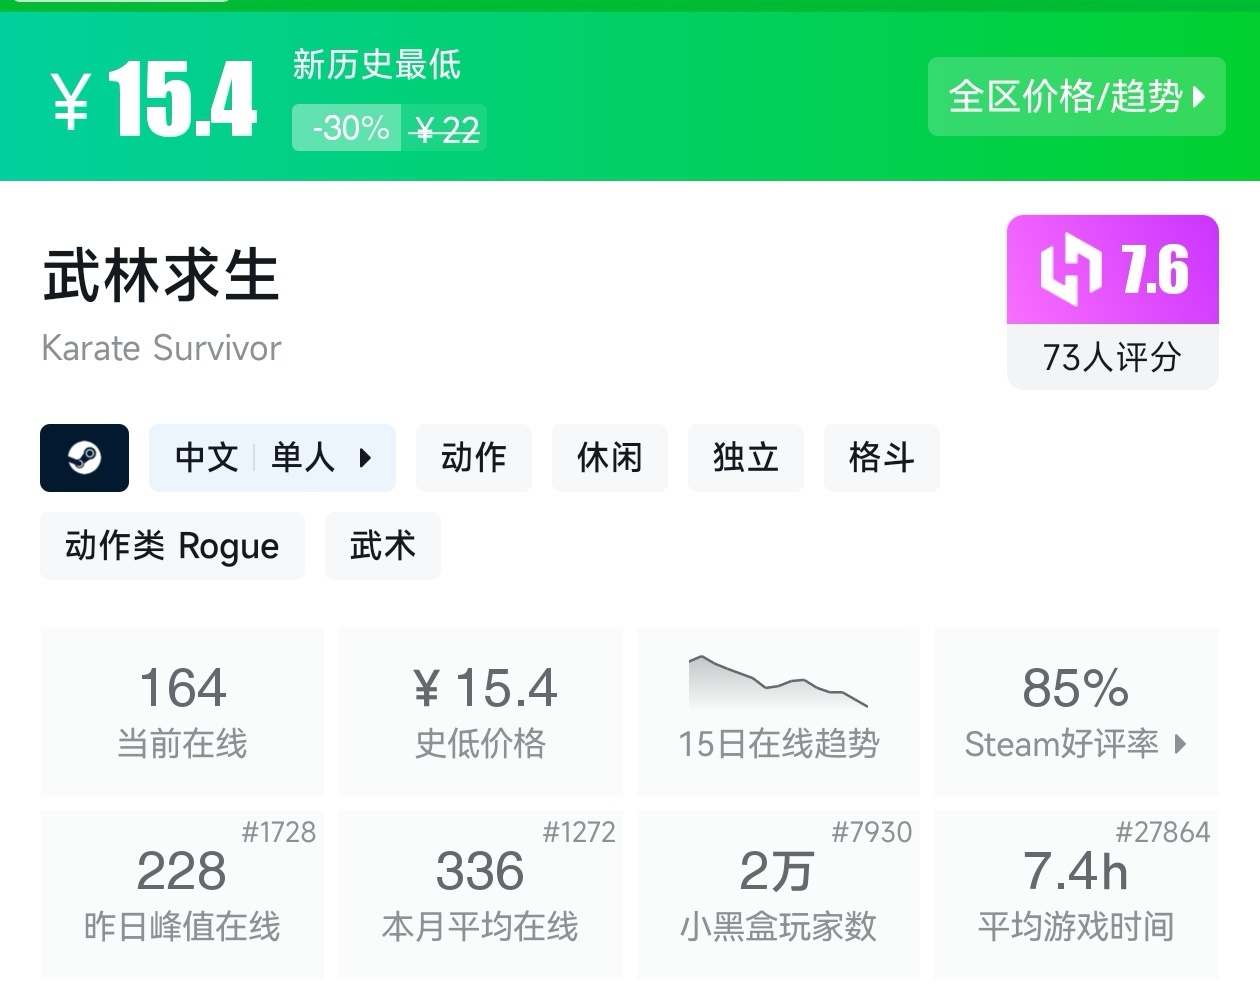Expand the 中文 单人 language tag
1260x1002 pixels.
[x=272, y=458]
